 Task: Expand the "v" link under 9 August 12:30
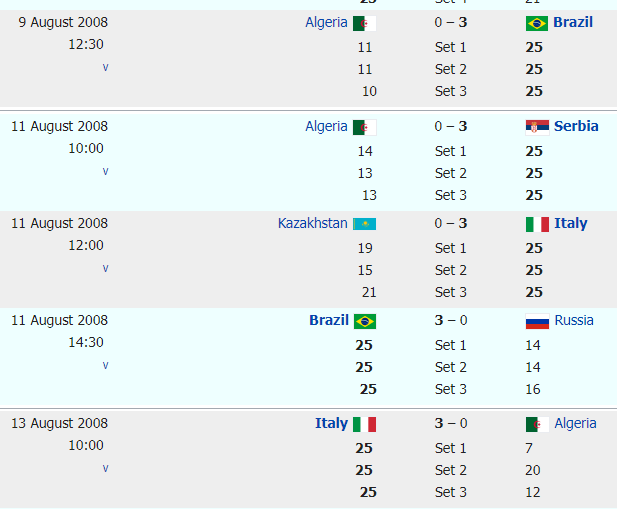click(x=105, y=67)
